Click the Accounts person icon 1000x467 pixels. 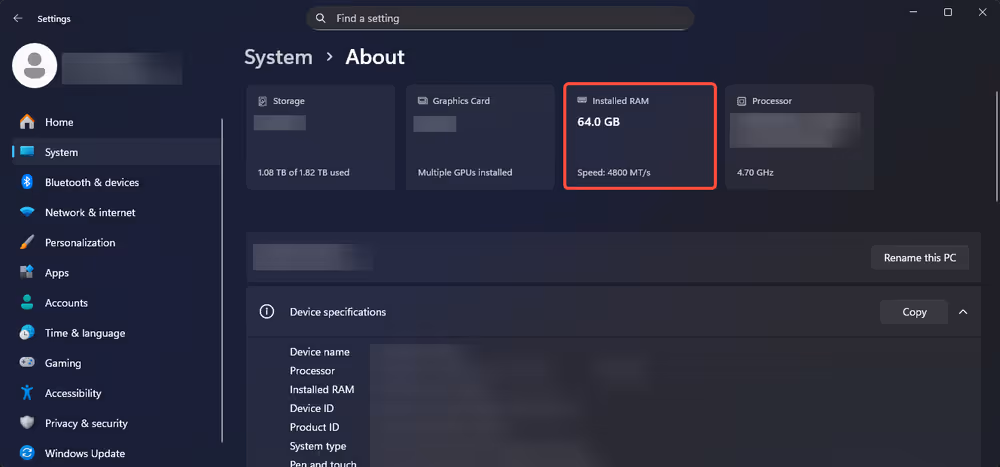27,303
